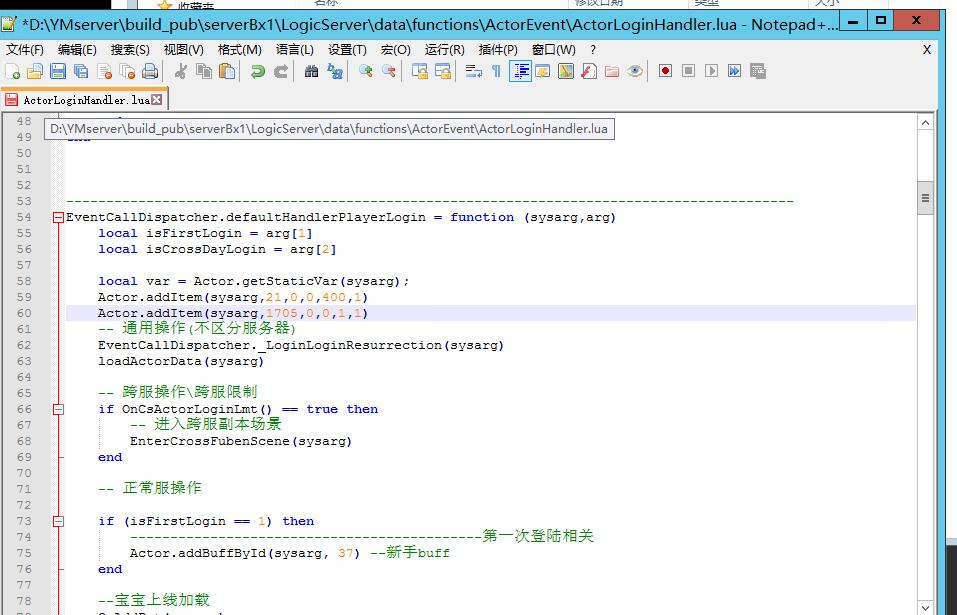Click the Cut scissors icon

[x=180, y=71]
